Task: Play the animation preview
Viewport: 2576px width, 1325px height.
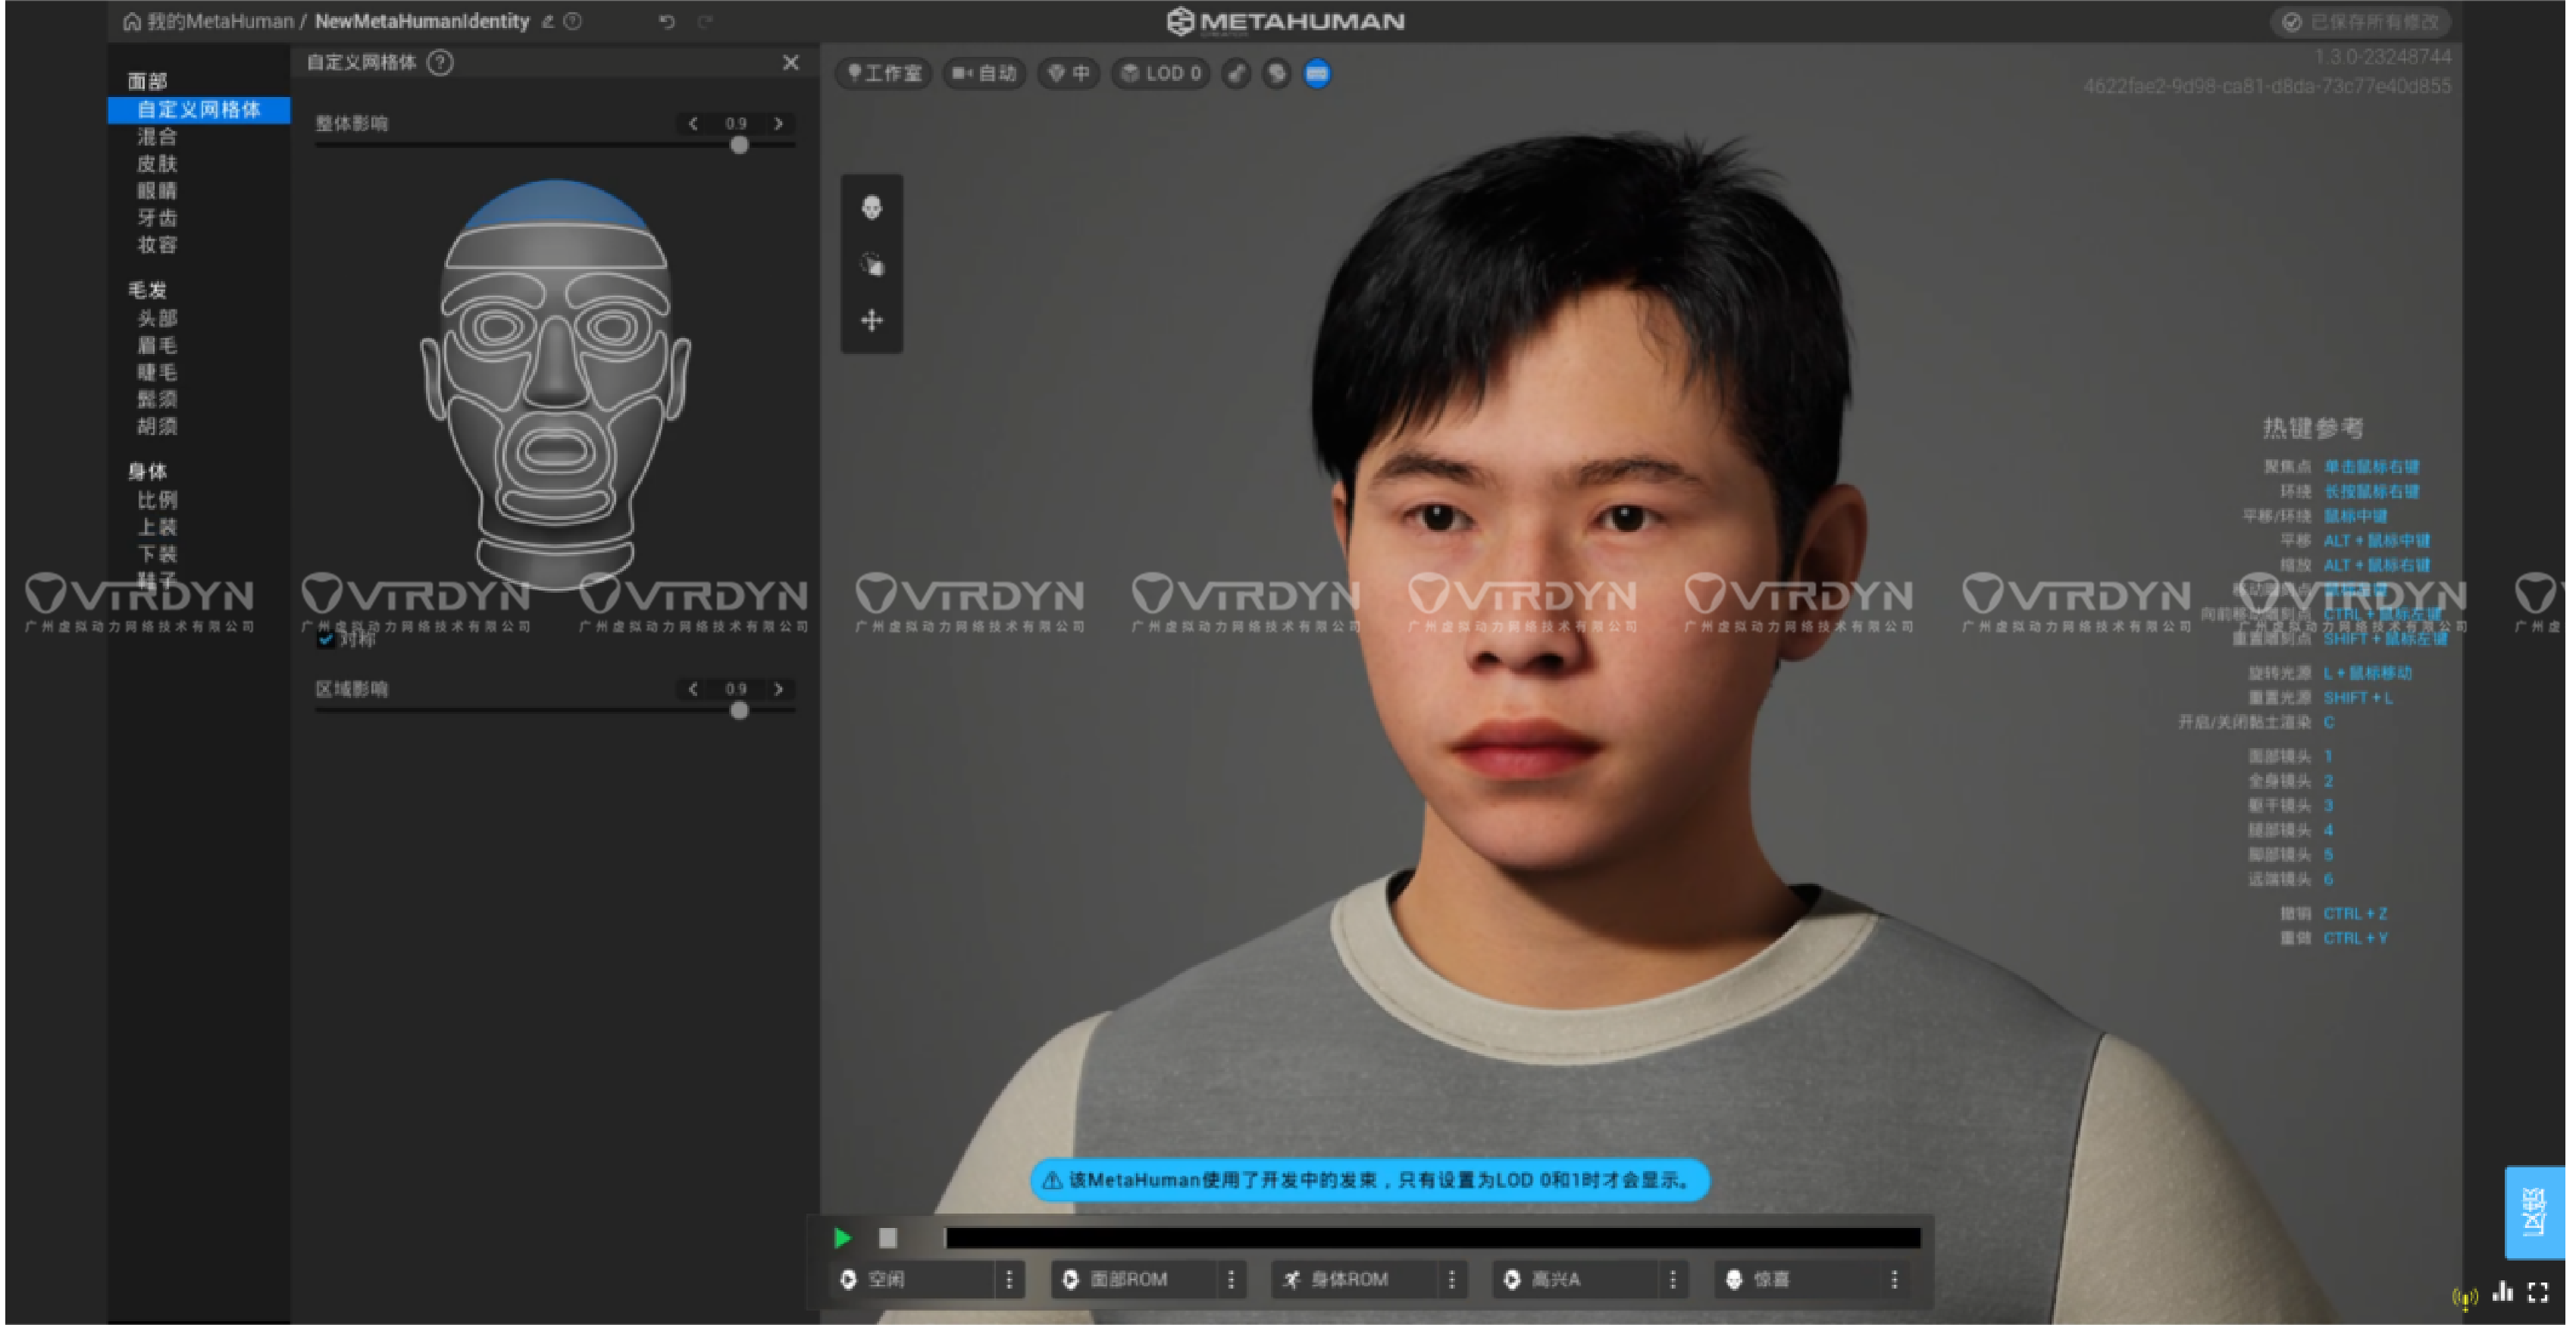Action: click(x=842, y=1238)
